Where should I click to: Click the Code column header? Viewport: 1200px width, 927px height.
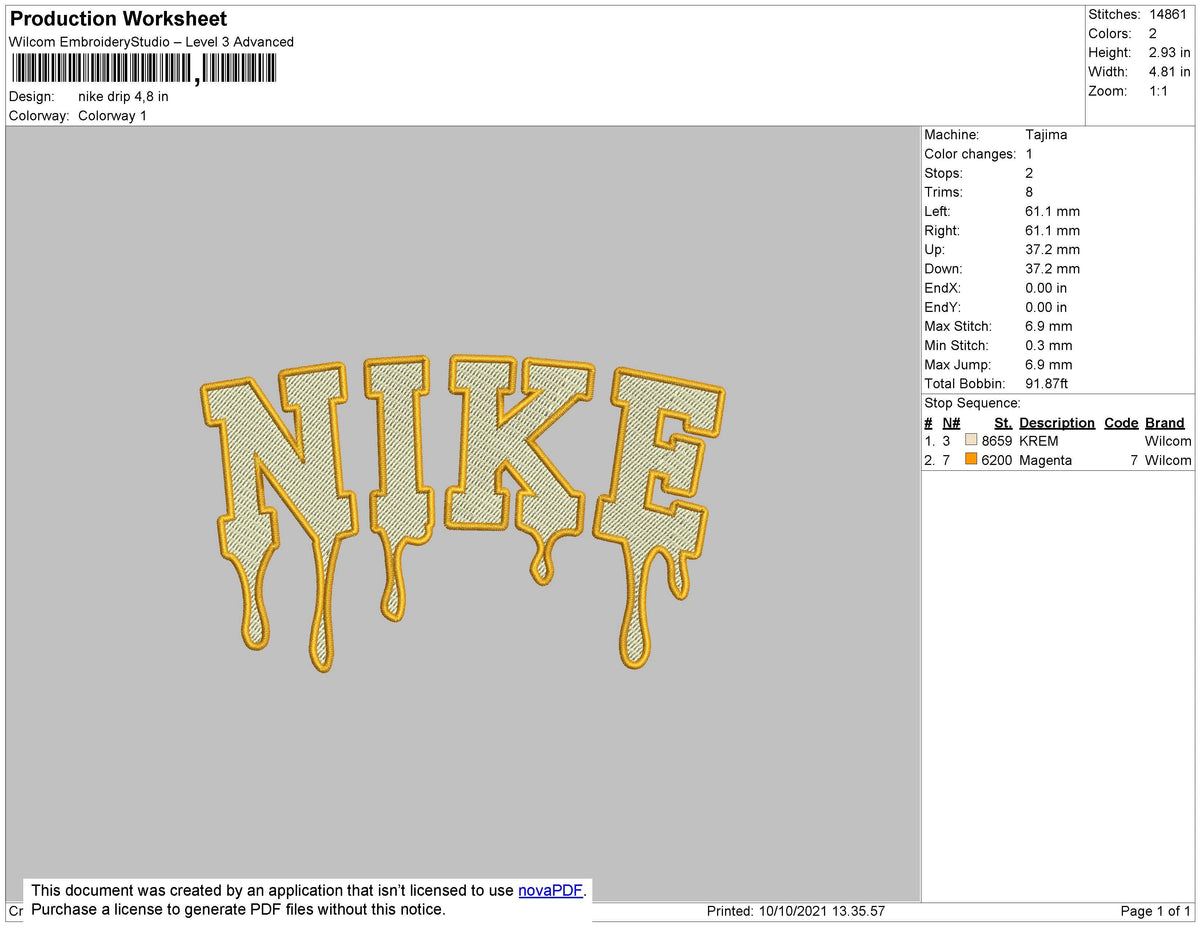[1121, 422]
